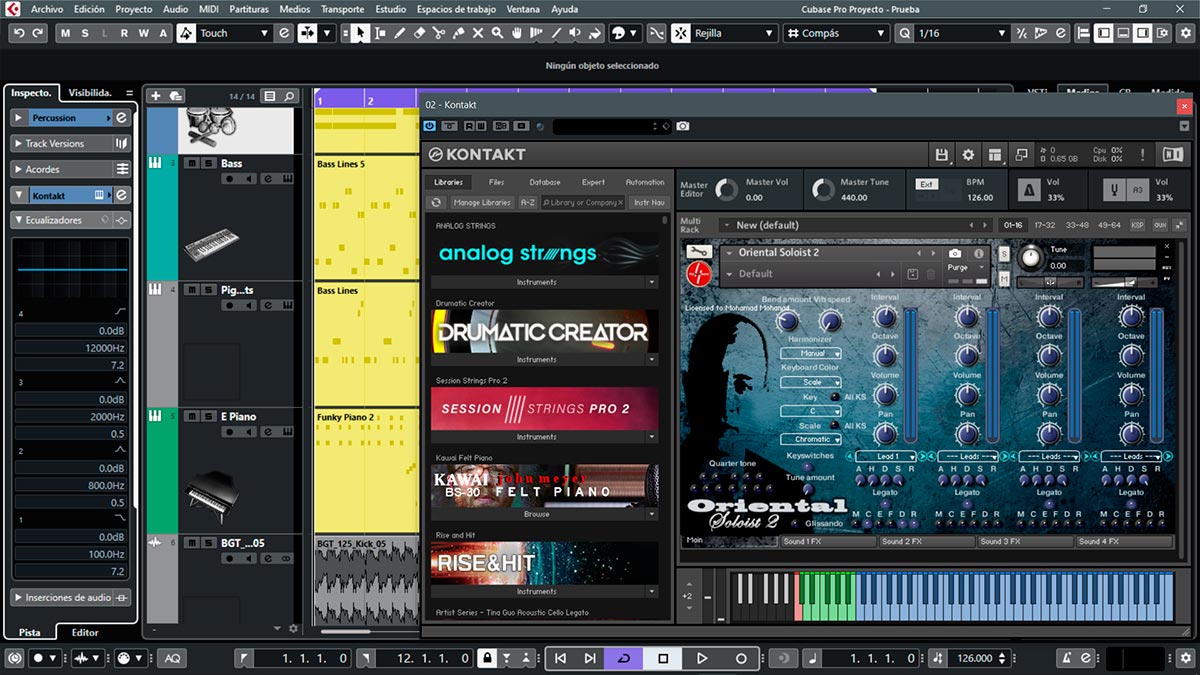Toggle global Mute M button in toolbar
The height and width of the screenshot is (675, 1200).
[x=66, y=33]
